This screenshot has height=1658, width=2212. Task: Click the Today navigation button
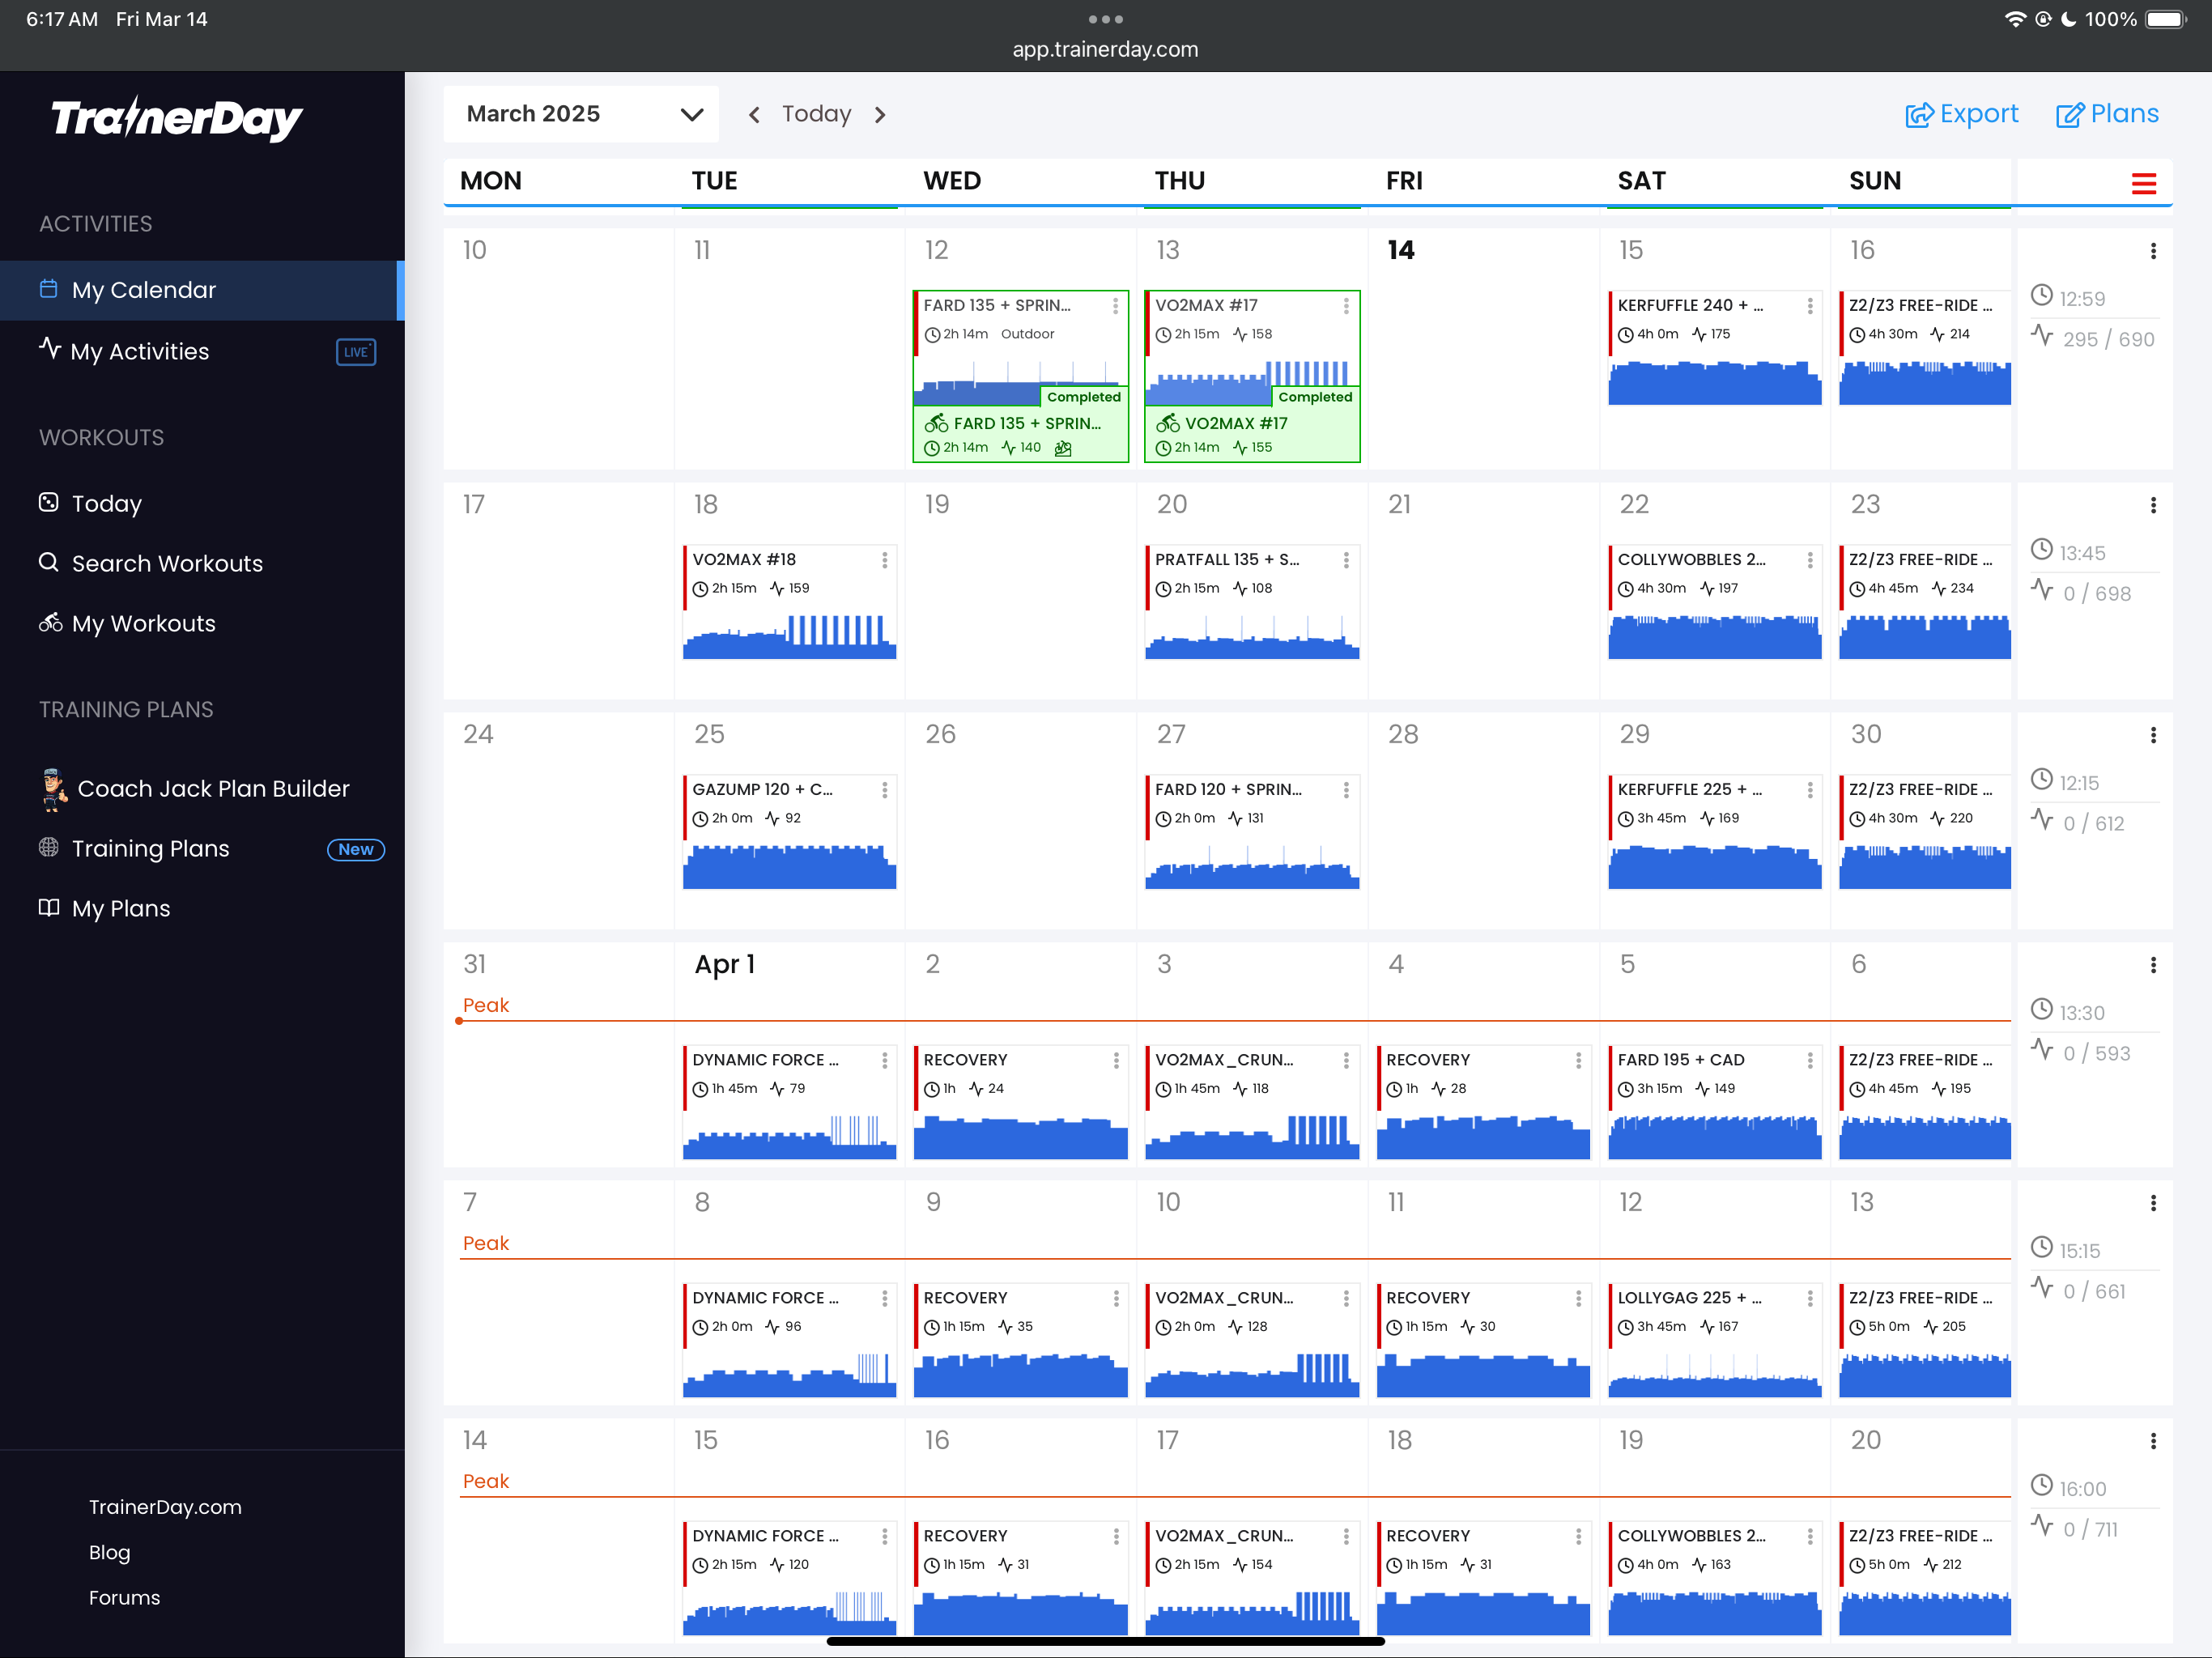tap(816, 114)
